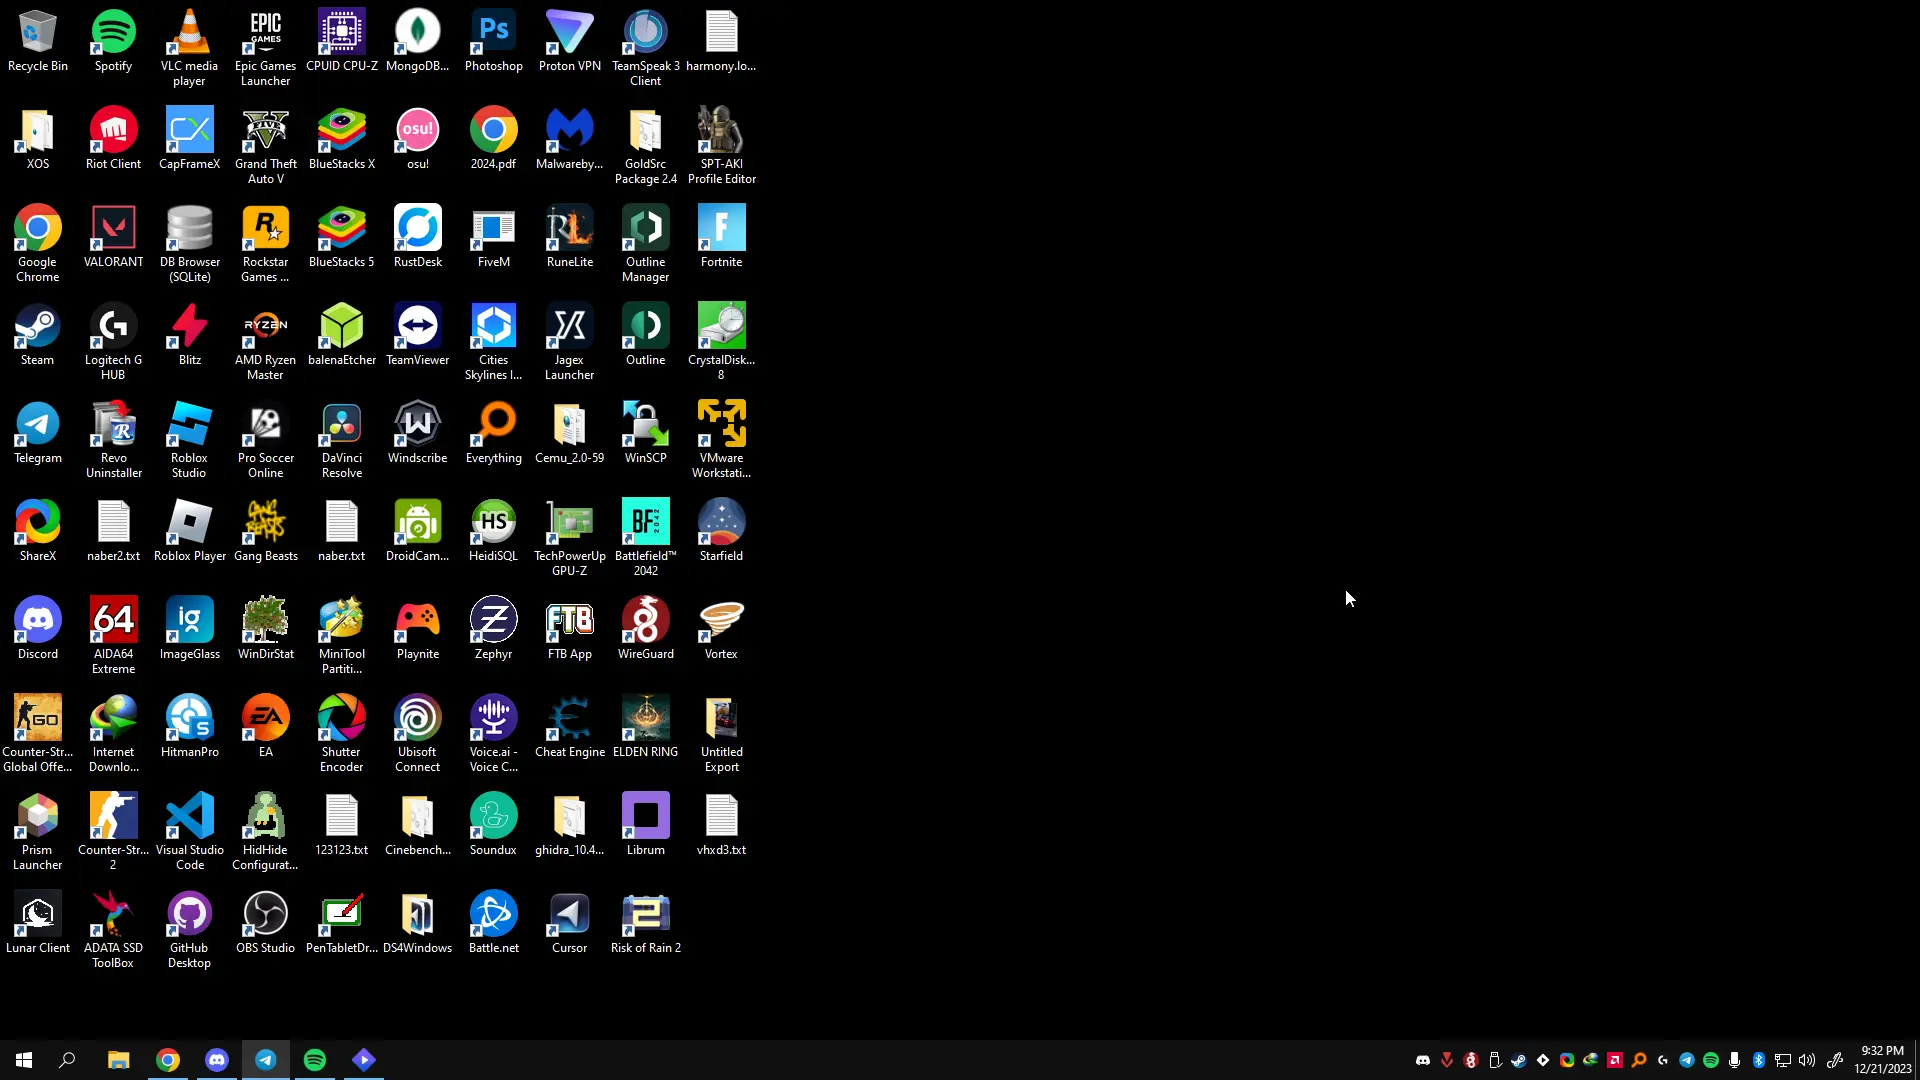Viewport: 1920px width, 1080px height.
Task: Switch to Discord on the taskbar
Action: click(x=217, y=1060)
